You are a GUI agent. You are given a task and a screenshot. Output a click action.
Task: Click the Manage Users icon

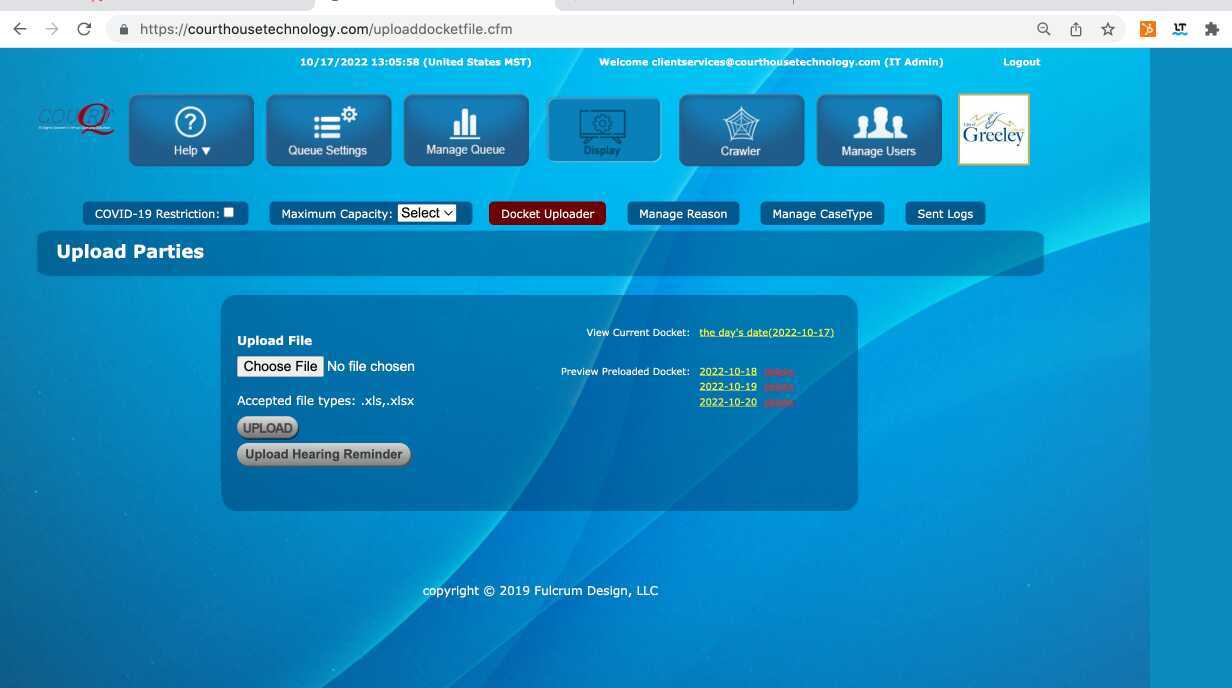coord(878,130)
